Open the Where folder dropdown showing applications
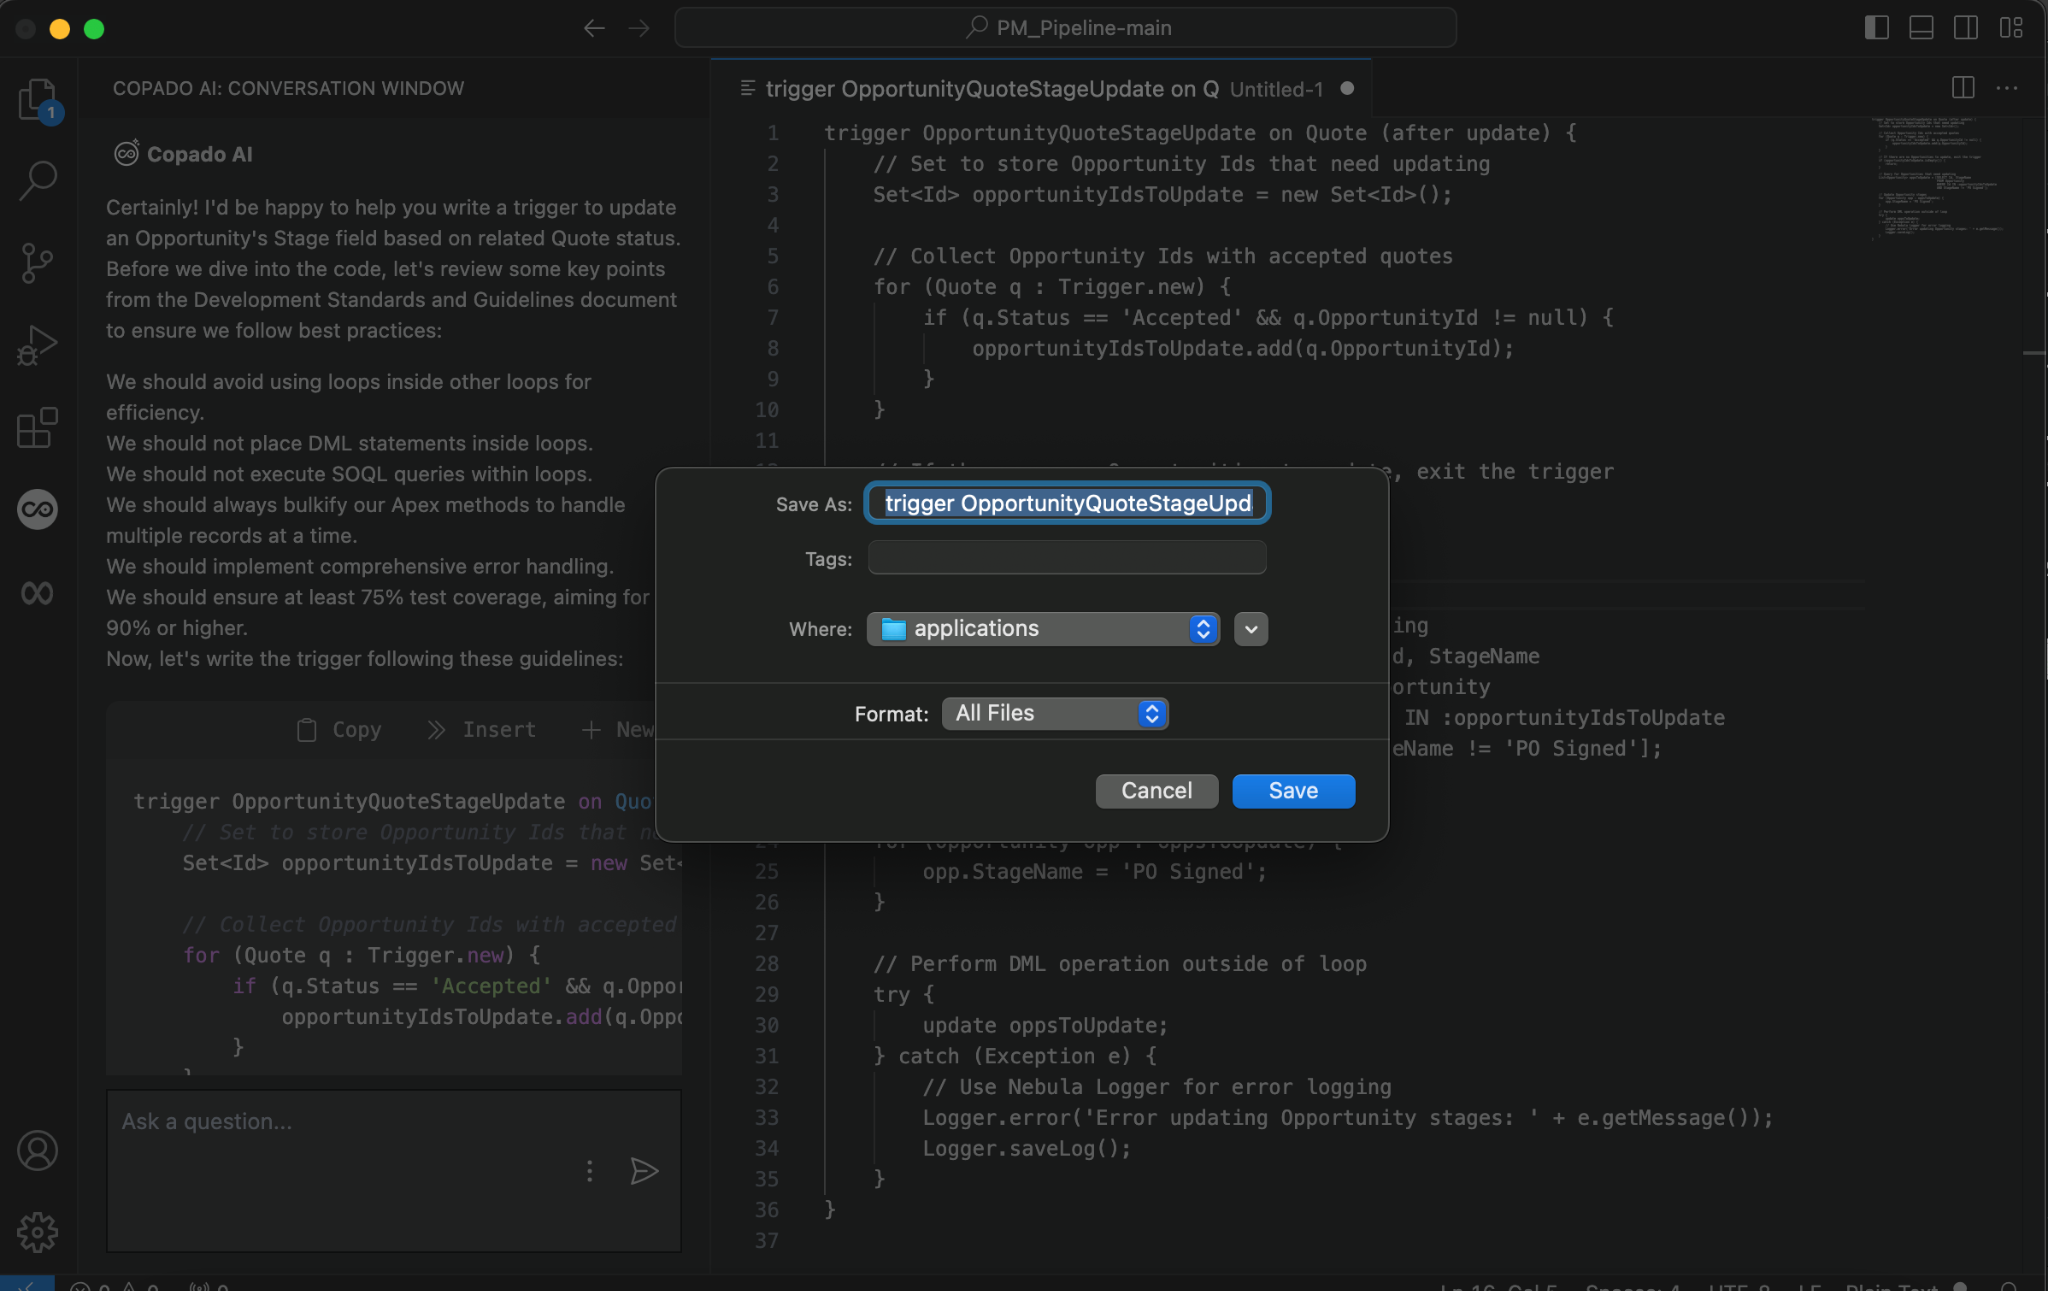The height and width of the screenshot is (1291, 2048). (x=1043, y=629)
